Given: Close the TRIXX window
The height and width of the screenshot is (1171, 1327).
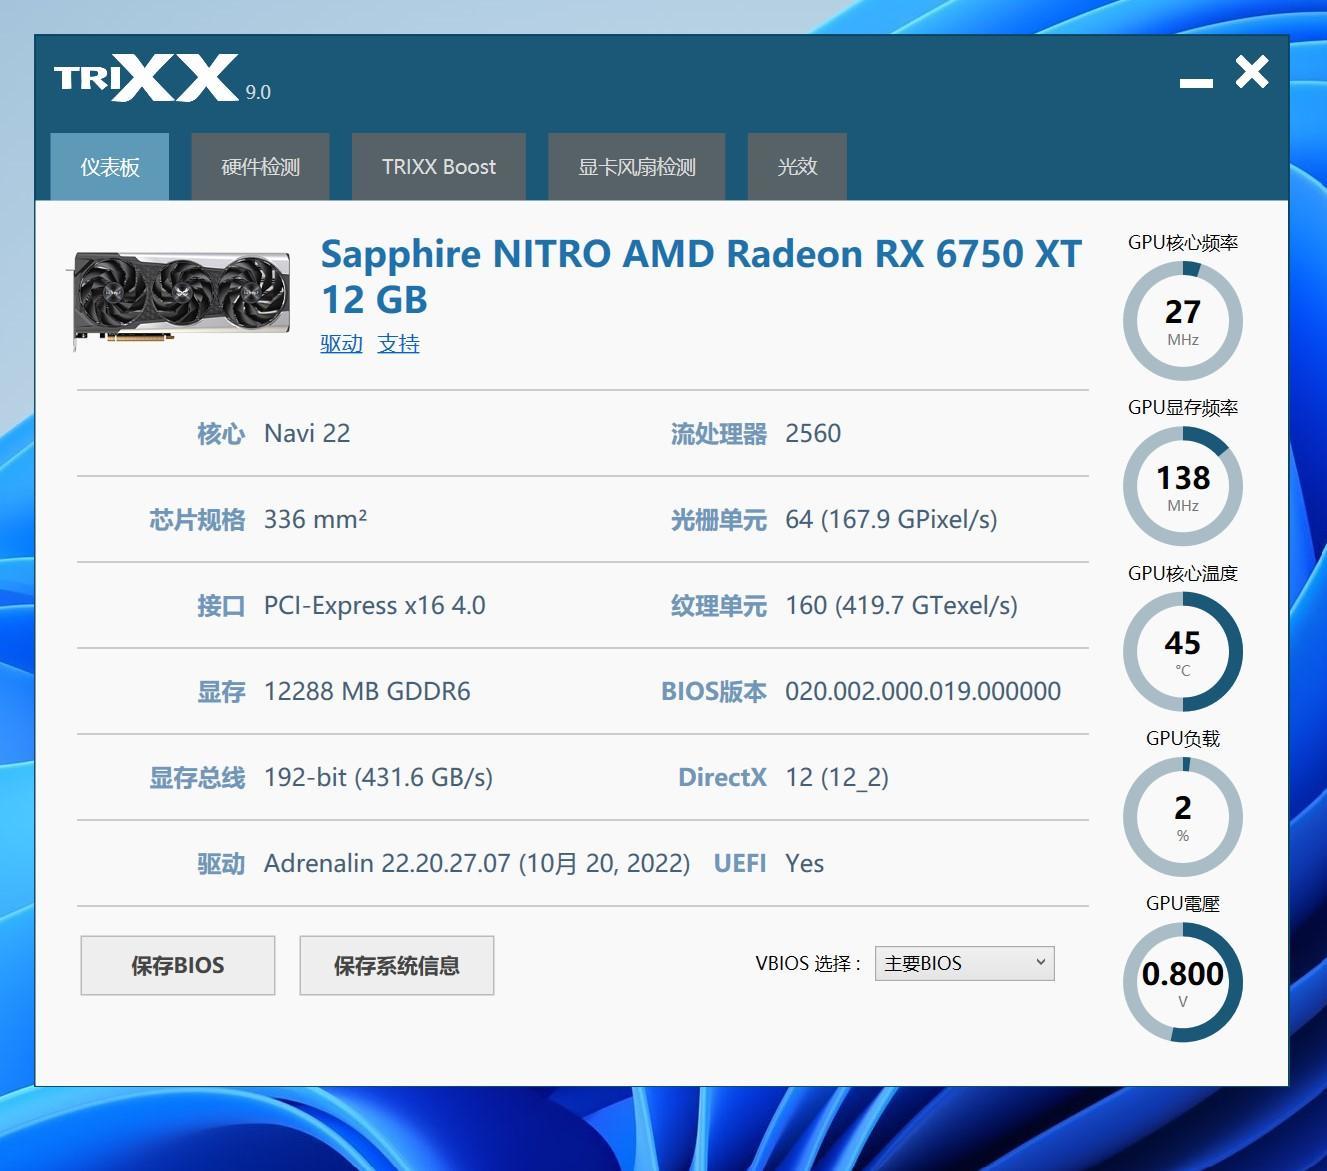Looking at the screenshot, I should [1252, 72].
